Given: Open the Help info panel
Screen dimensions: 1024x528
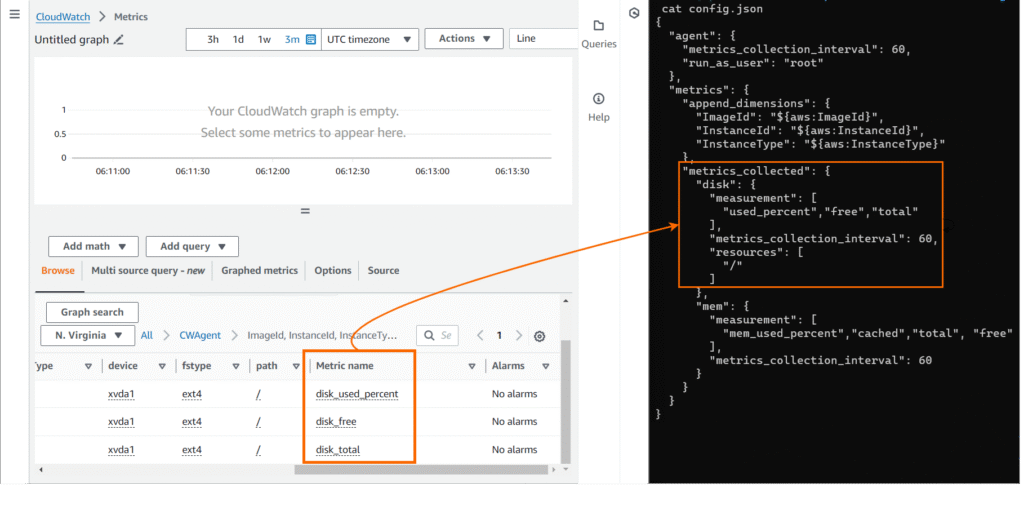Looking at the screenshot, I should coord(598,106).
